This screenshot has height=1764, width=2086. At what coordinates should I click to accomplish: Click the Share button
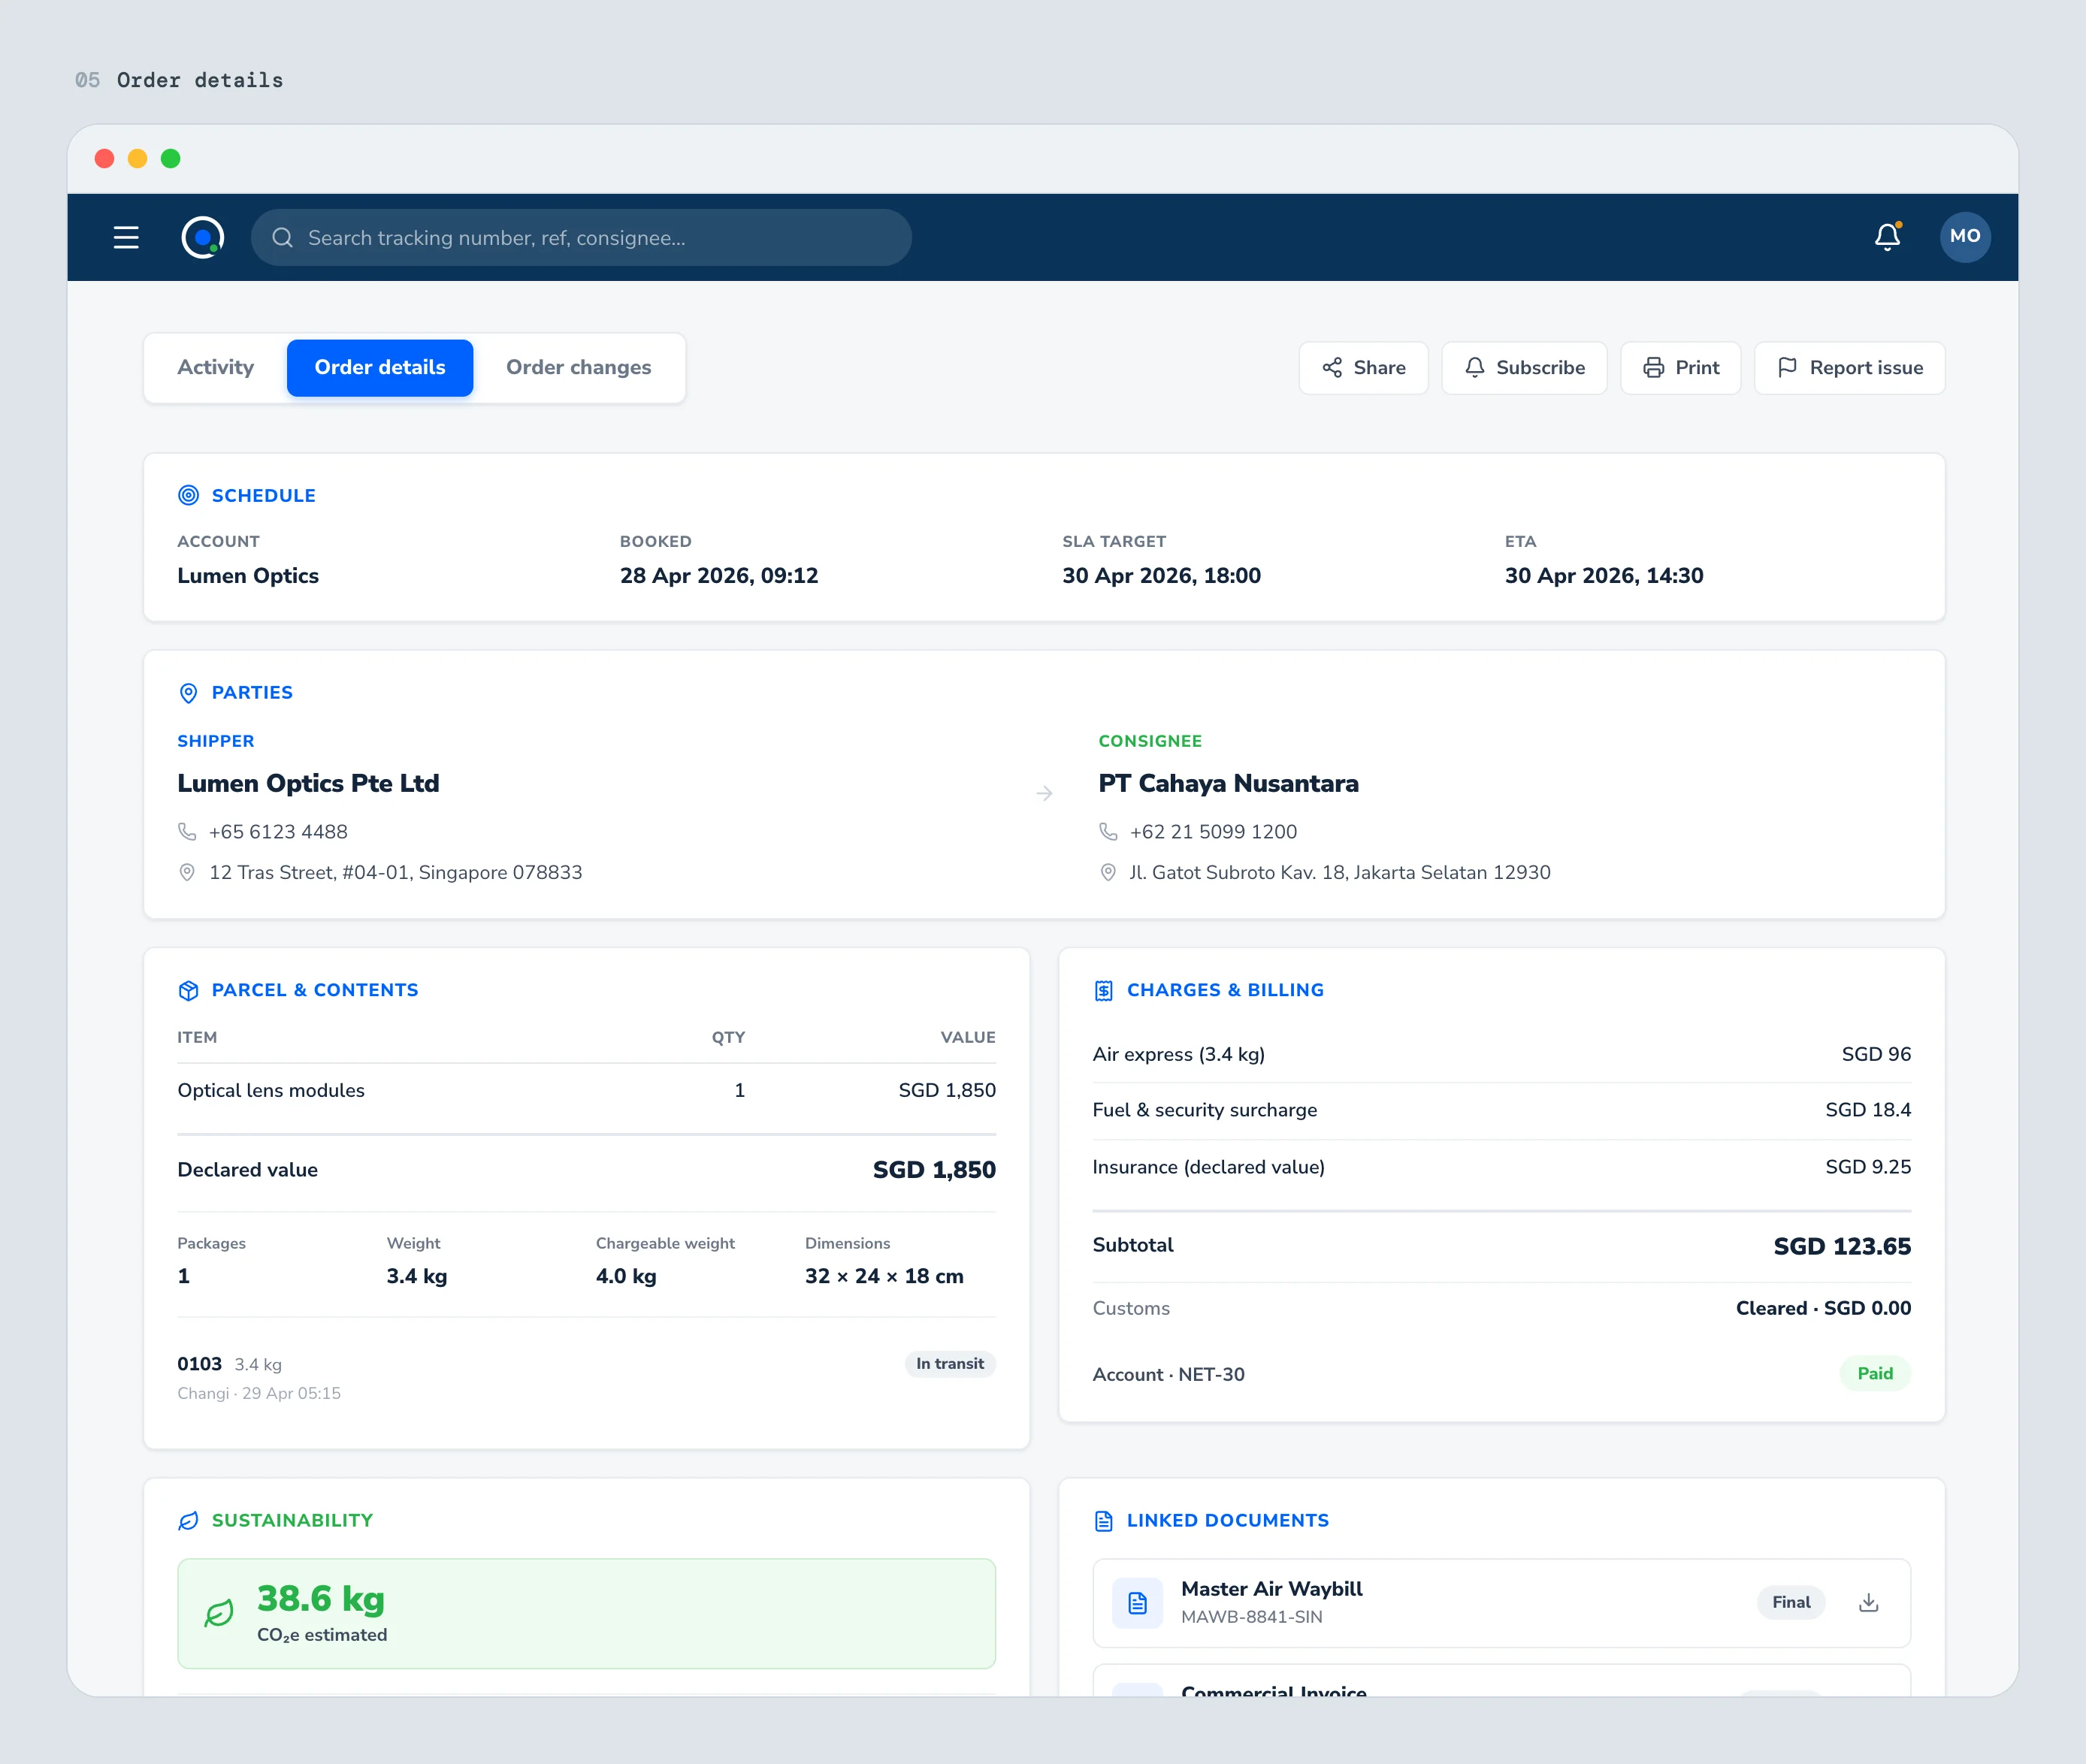[x=1363, y=368]
